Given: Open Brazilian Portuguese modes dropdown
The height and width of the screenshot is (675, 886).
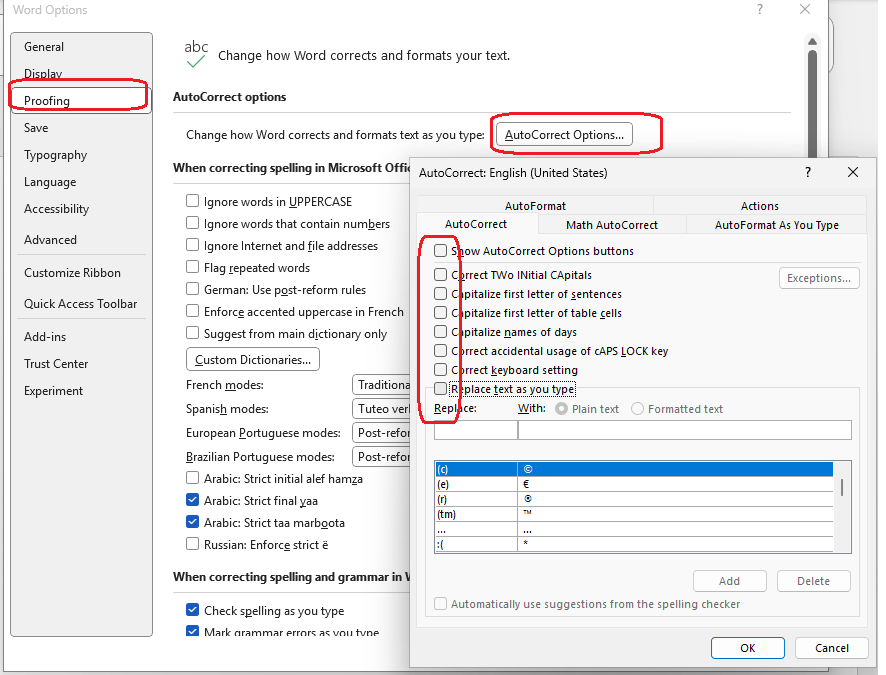Looking at the screenshot, I should [382, 456].
